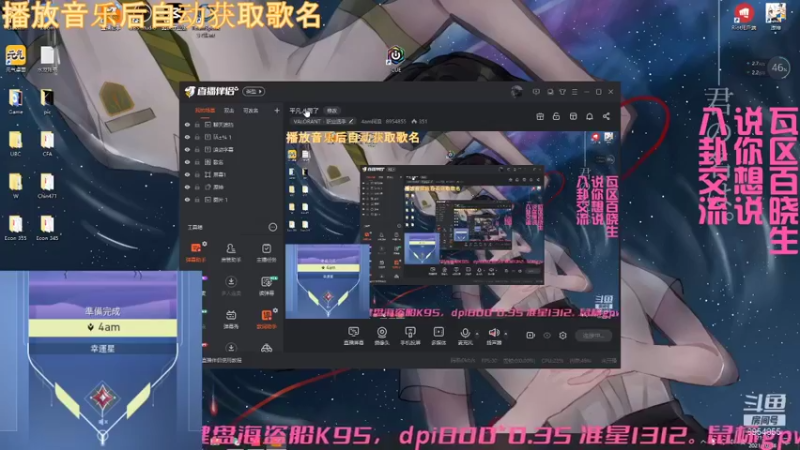Viewport: 800px width, 450px height.
Task: Edit the VALORANT category pencil icon
Action: click(351, 121)
